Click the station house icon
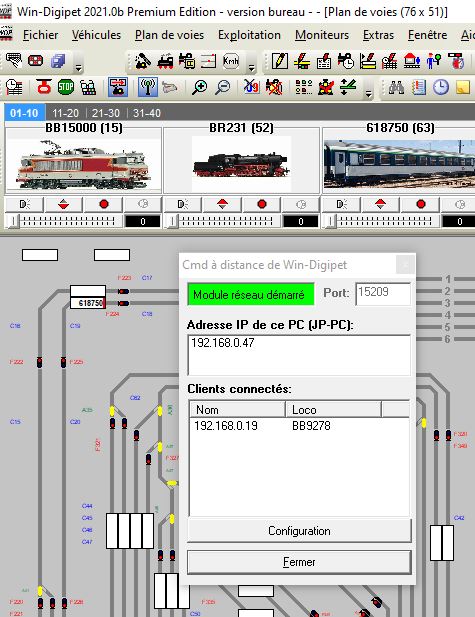Image resolution: width=475 pixels, height=617 pixels. pos(412,61)
